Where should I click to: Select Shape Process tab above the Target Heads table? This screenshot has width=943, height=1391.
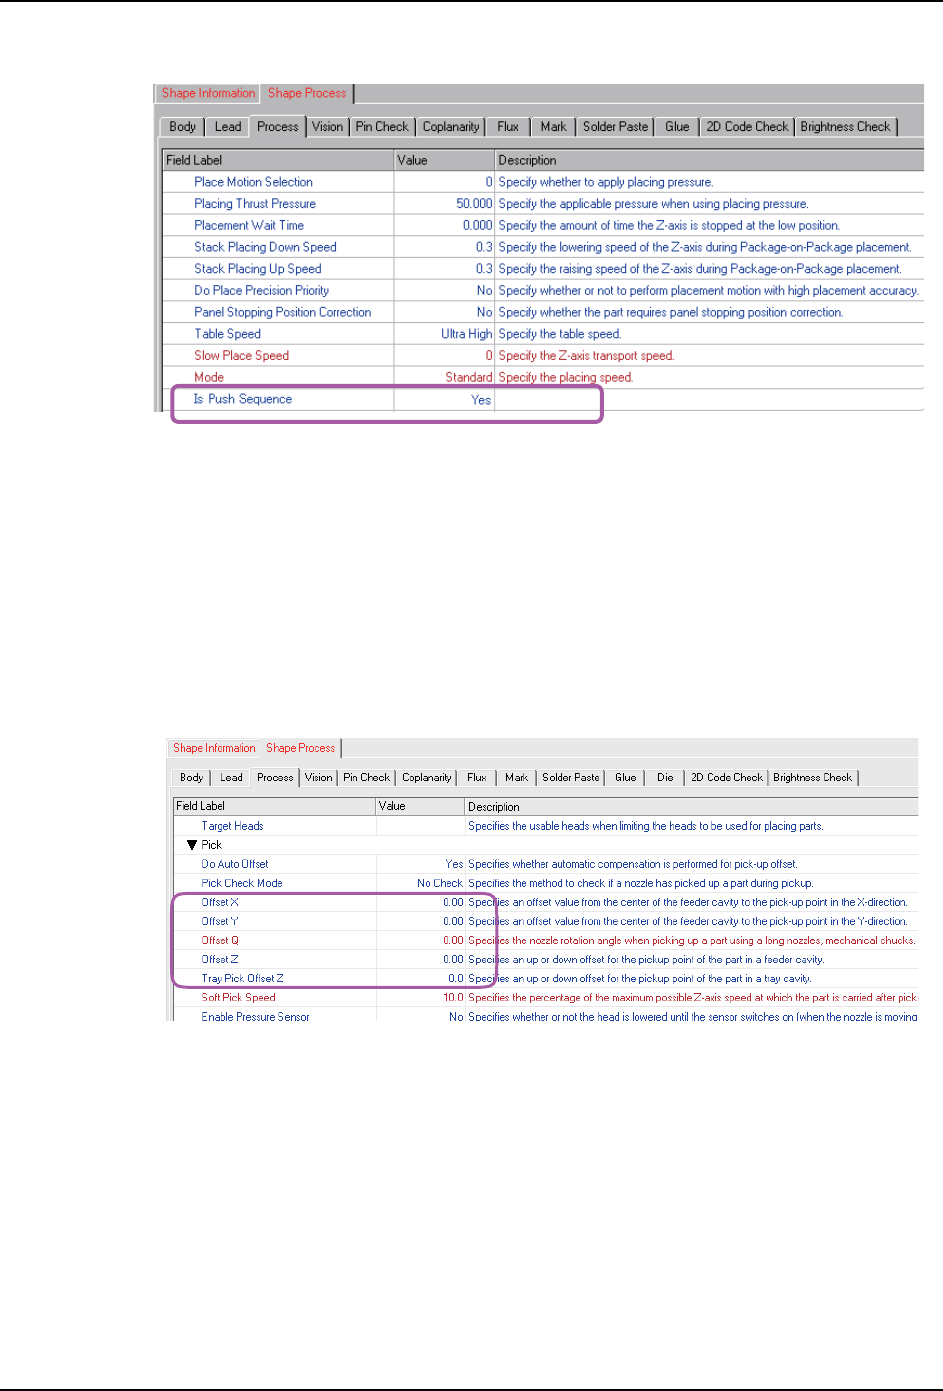click(x=301, y=748)
